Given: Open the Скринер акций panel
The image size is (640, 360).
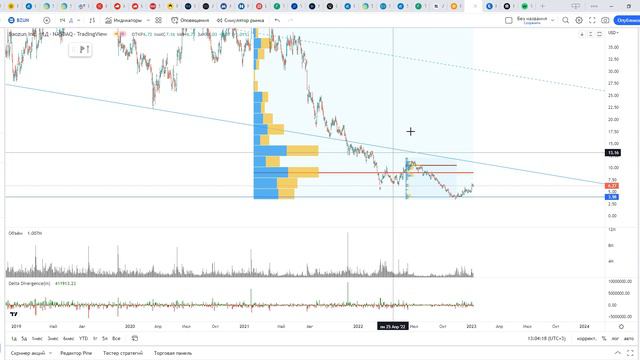Looking at the screenshot, I should click(x=28, y=353).
